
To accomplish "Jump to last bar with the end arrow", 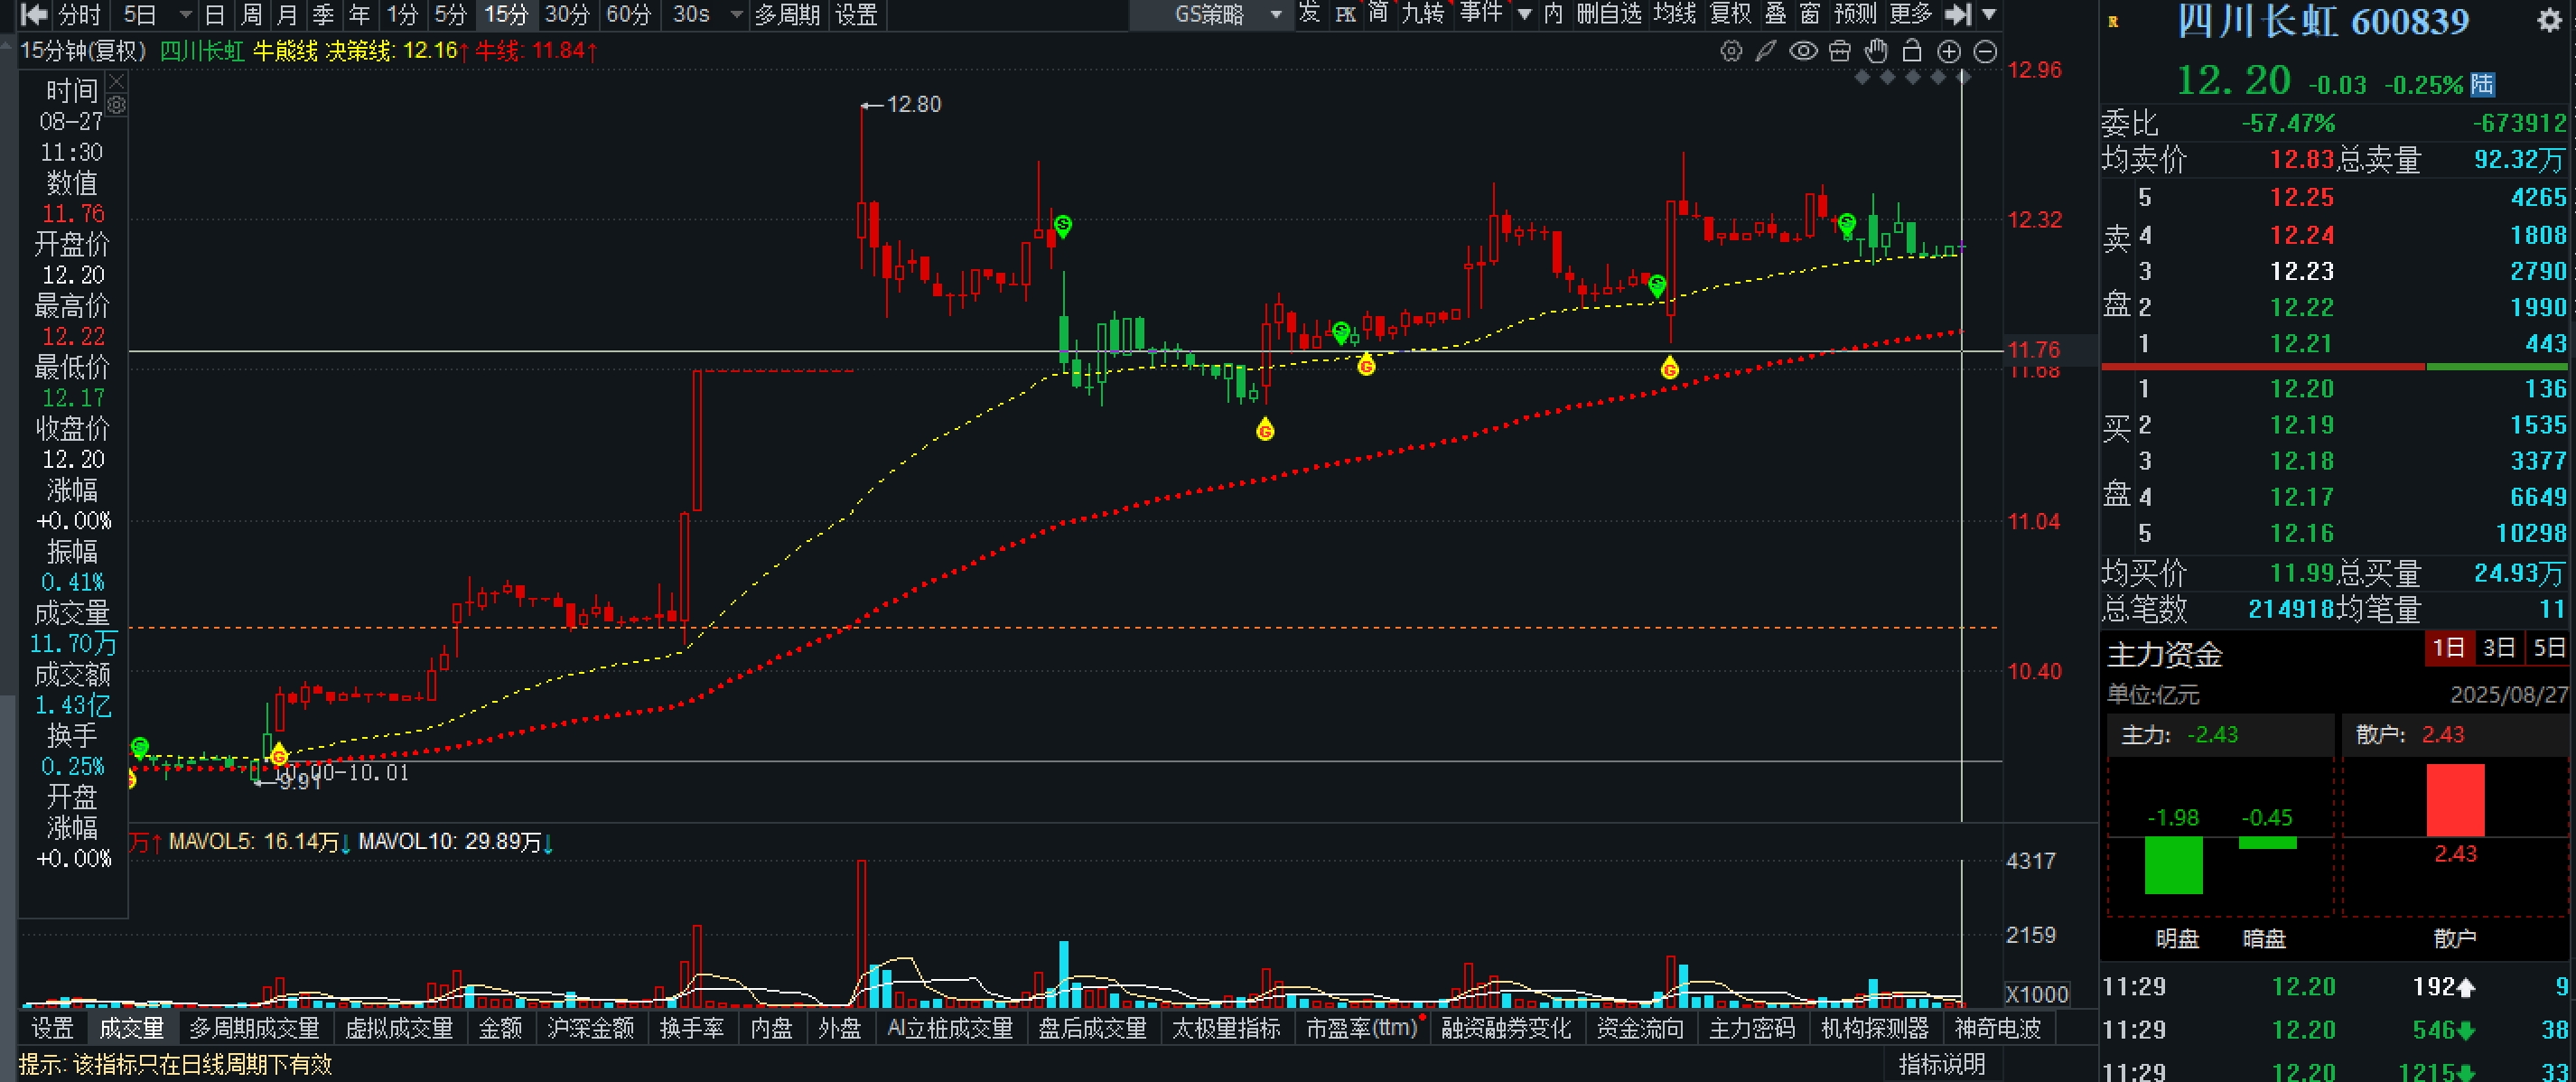I will (1958, 14).
